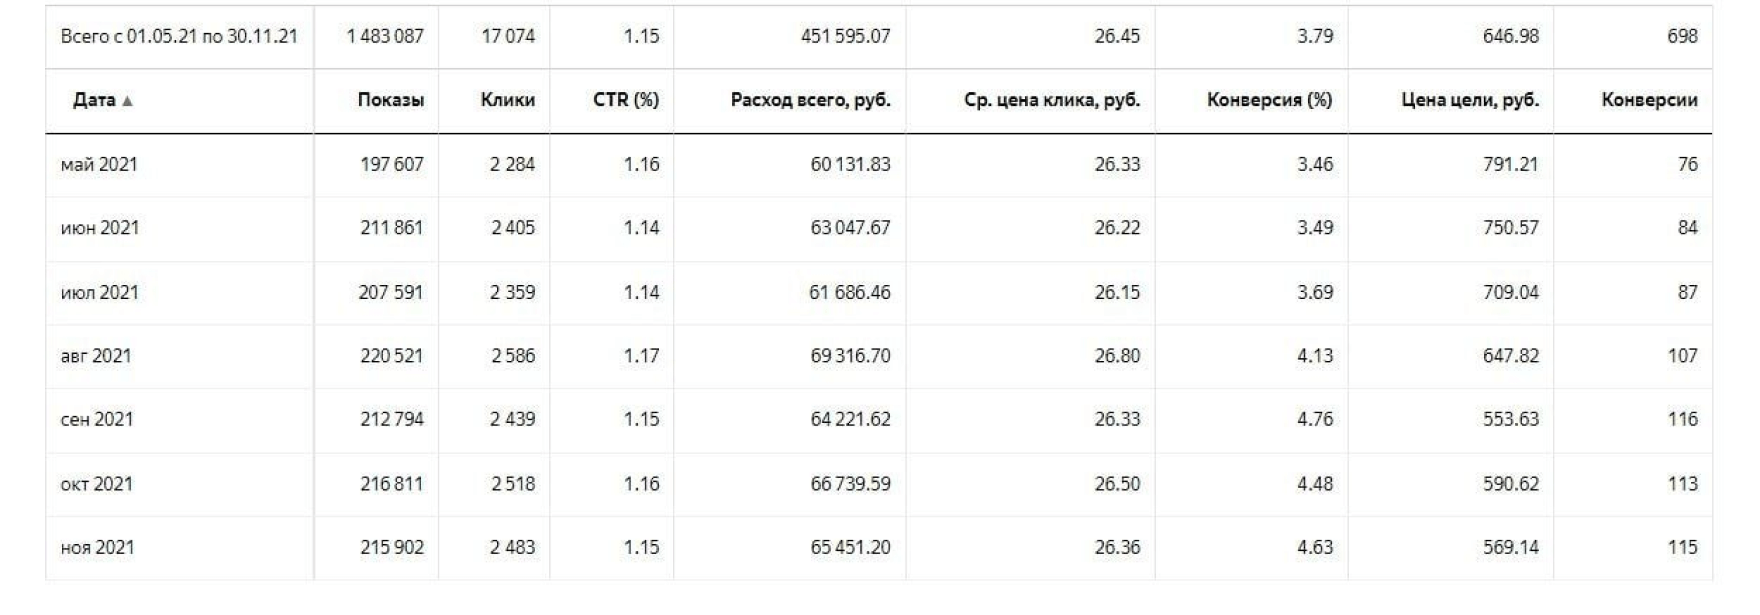Select the окт 2021 row date
This screenshot has height=615, width=1760.
point(97,484)
